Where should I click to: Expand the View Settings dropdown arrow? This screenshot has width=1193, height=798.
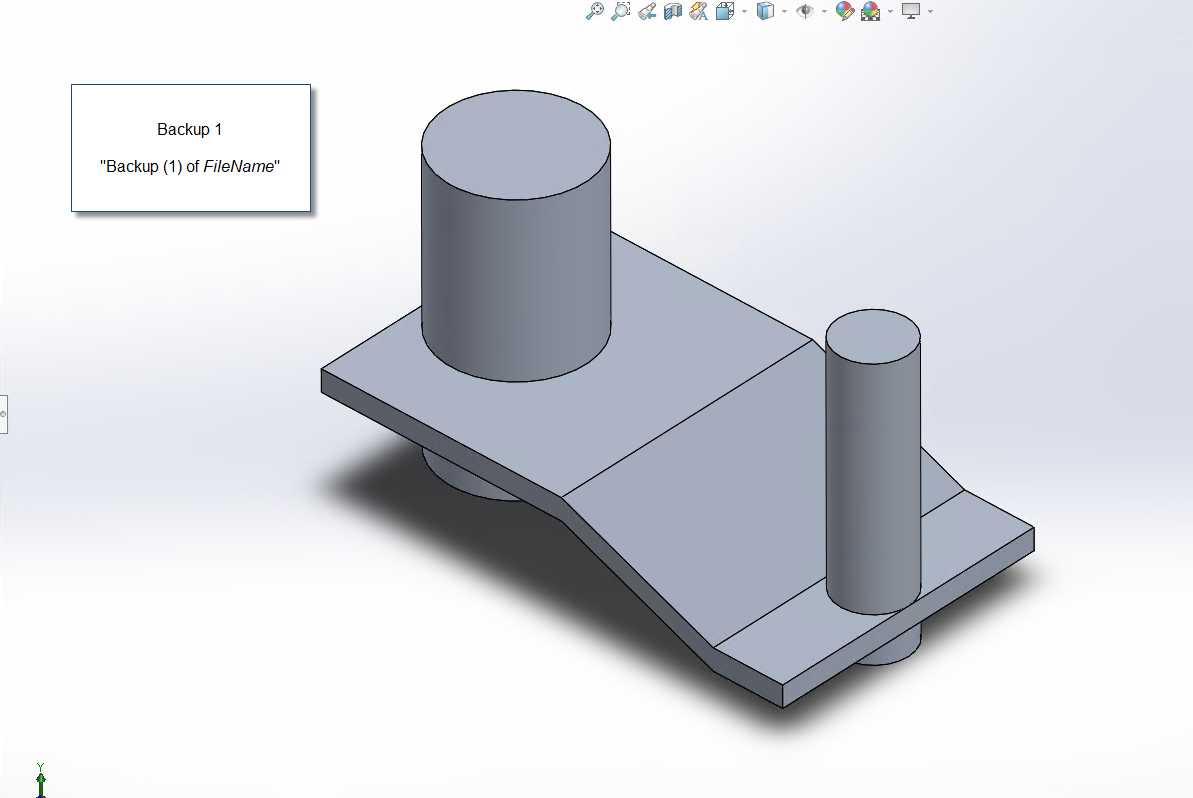click(930, 11)
